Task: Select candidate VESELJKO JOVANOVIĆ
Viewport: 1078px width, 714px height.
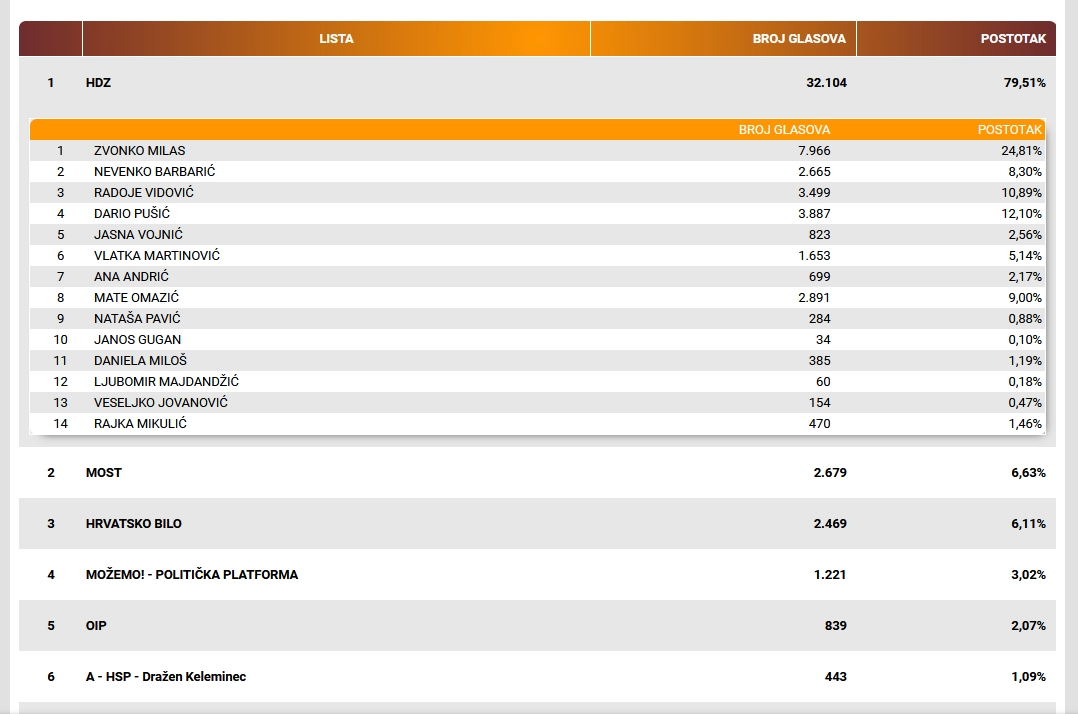Action: [537, 402]
